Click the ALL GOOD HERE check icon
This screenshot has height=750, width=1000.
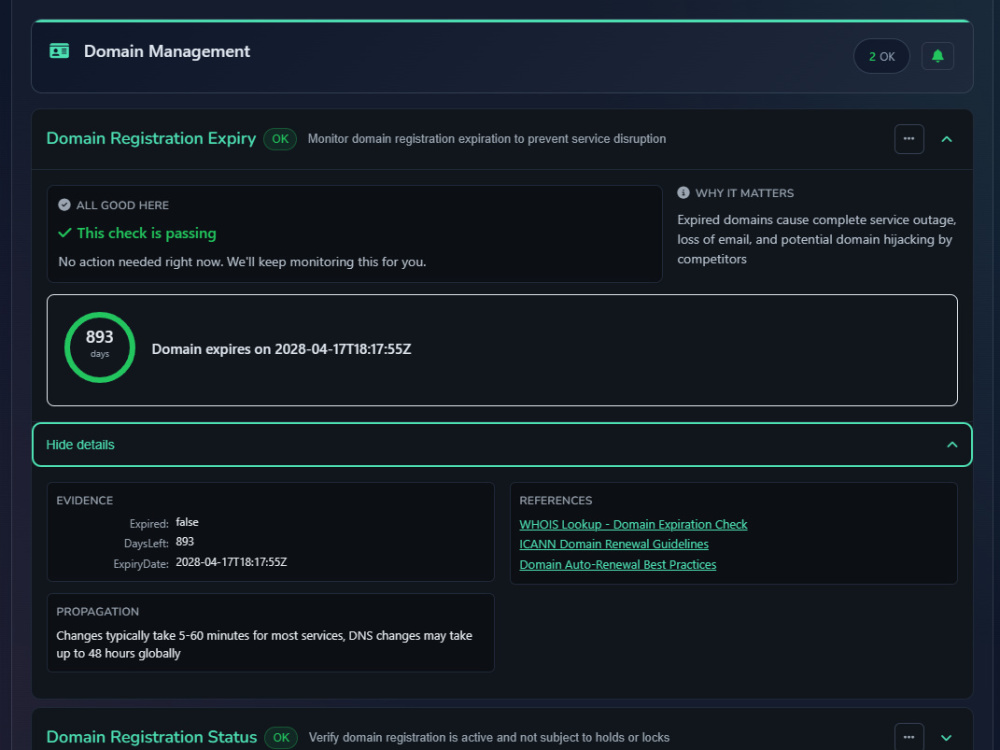[64, 205]
